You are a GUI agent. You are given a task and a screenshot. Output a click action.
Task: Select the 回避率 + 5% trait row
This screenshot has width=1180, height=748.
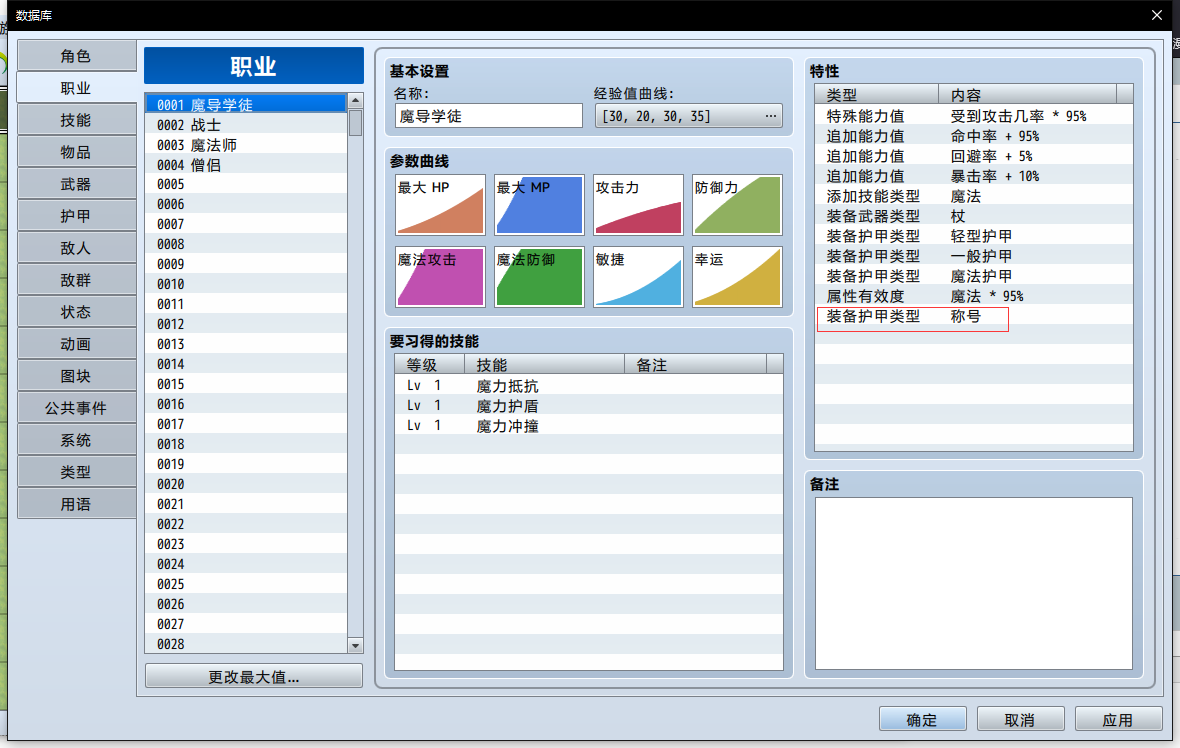pos(974,156)
